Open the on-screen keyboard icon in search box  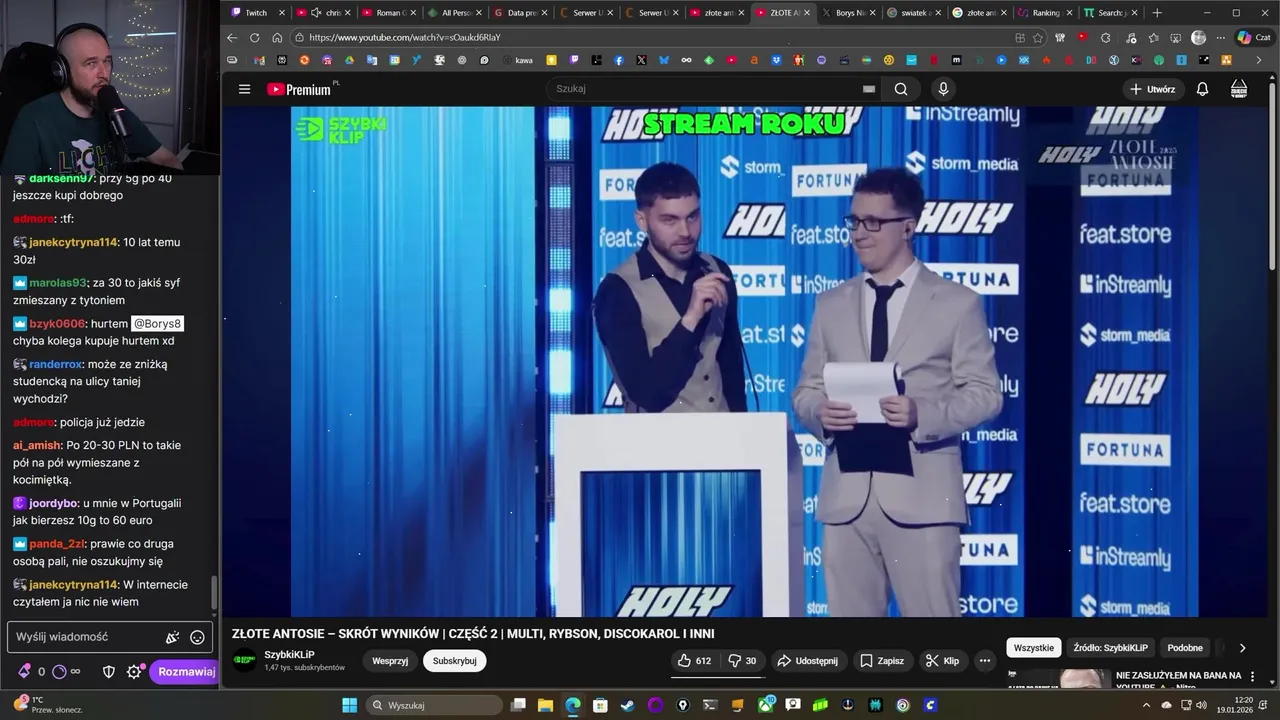[x=869, y=89]
